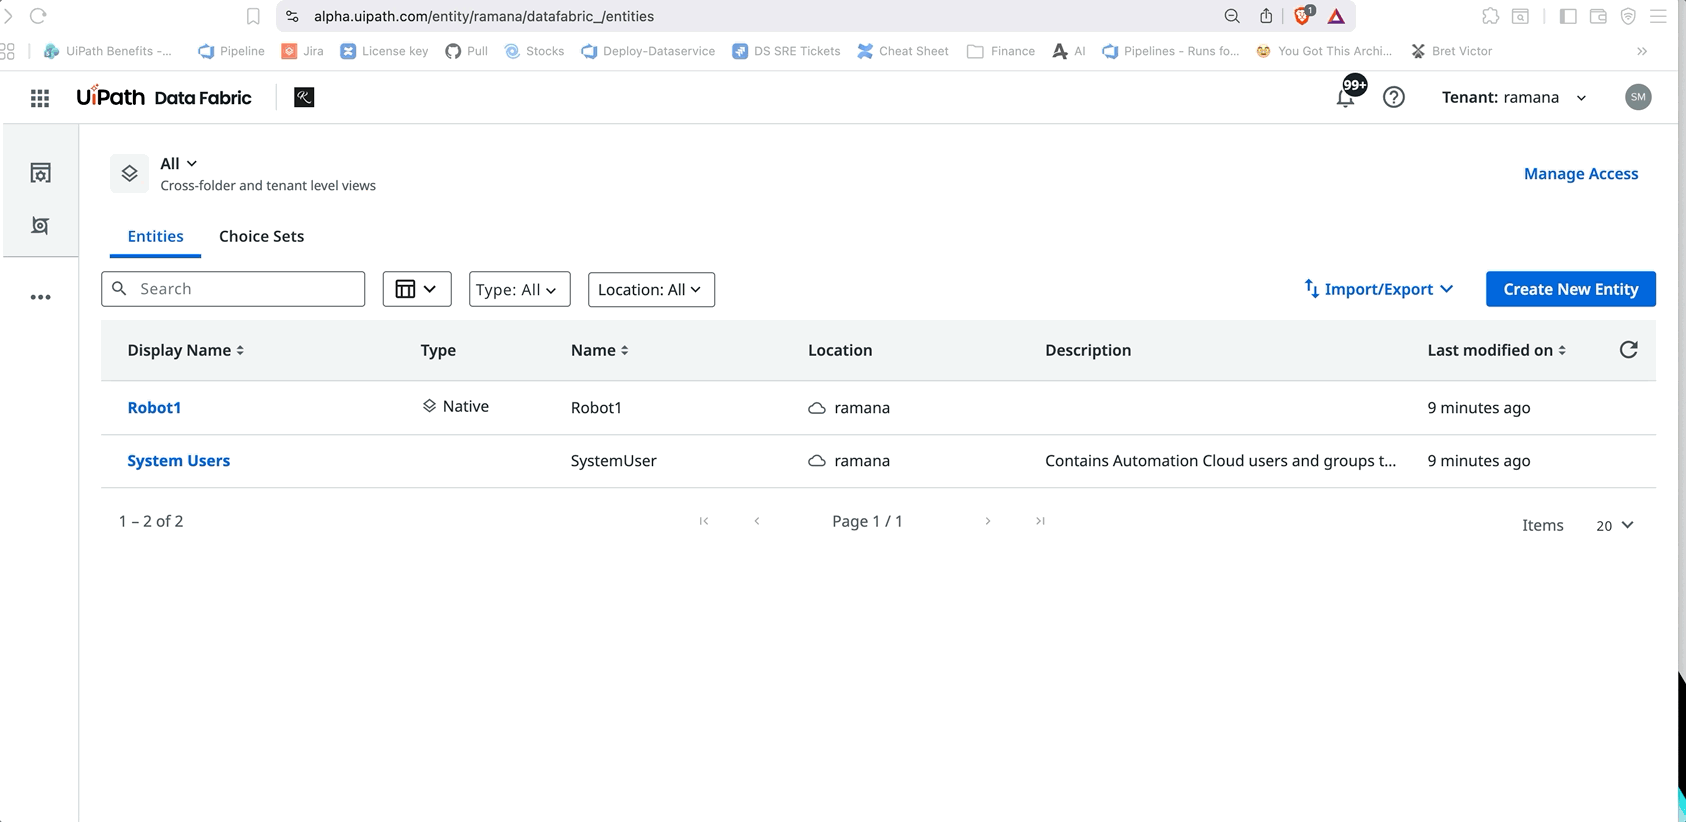Switch to the Choice Sets tab
The width and height of the screenshot is (1686, 822).
(x=261, y=236)
